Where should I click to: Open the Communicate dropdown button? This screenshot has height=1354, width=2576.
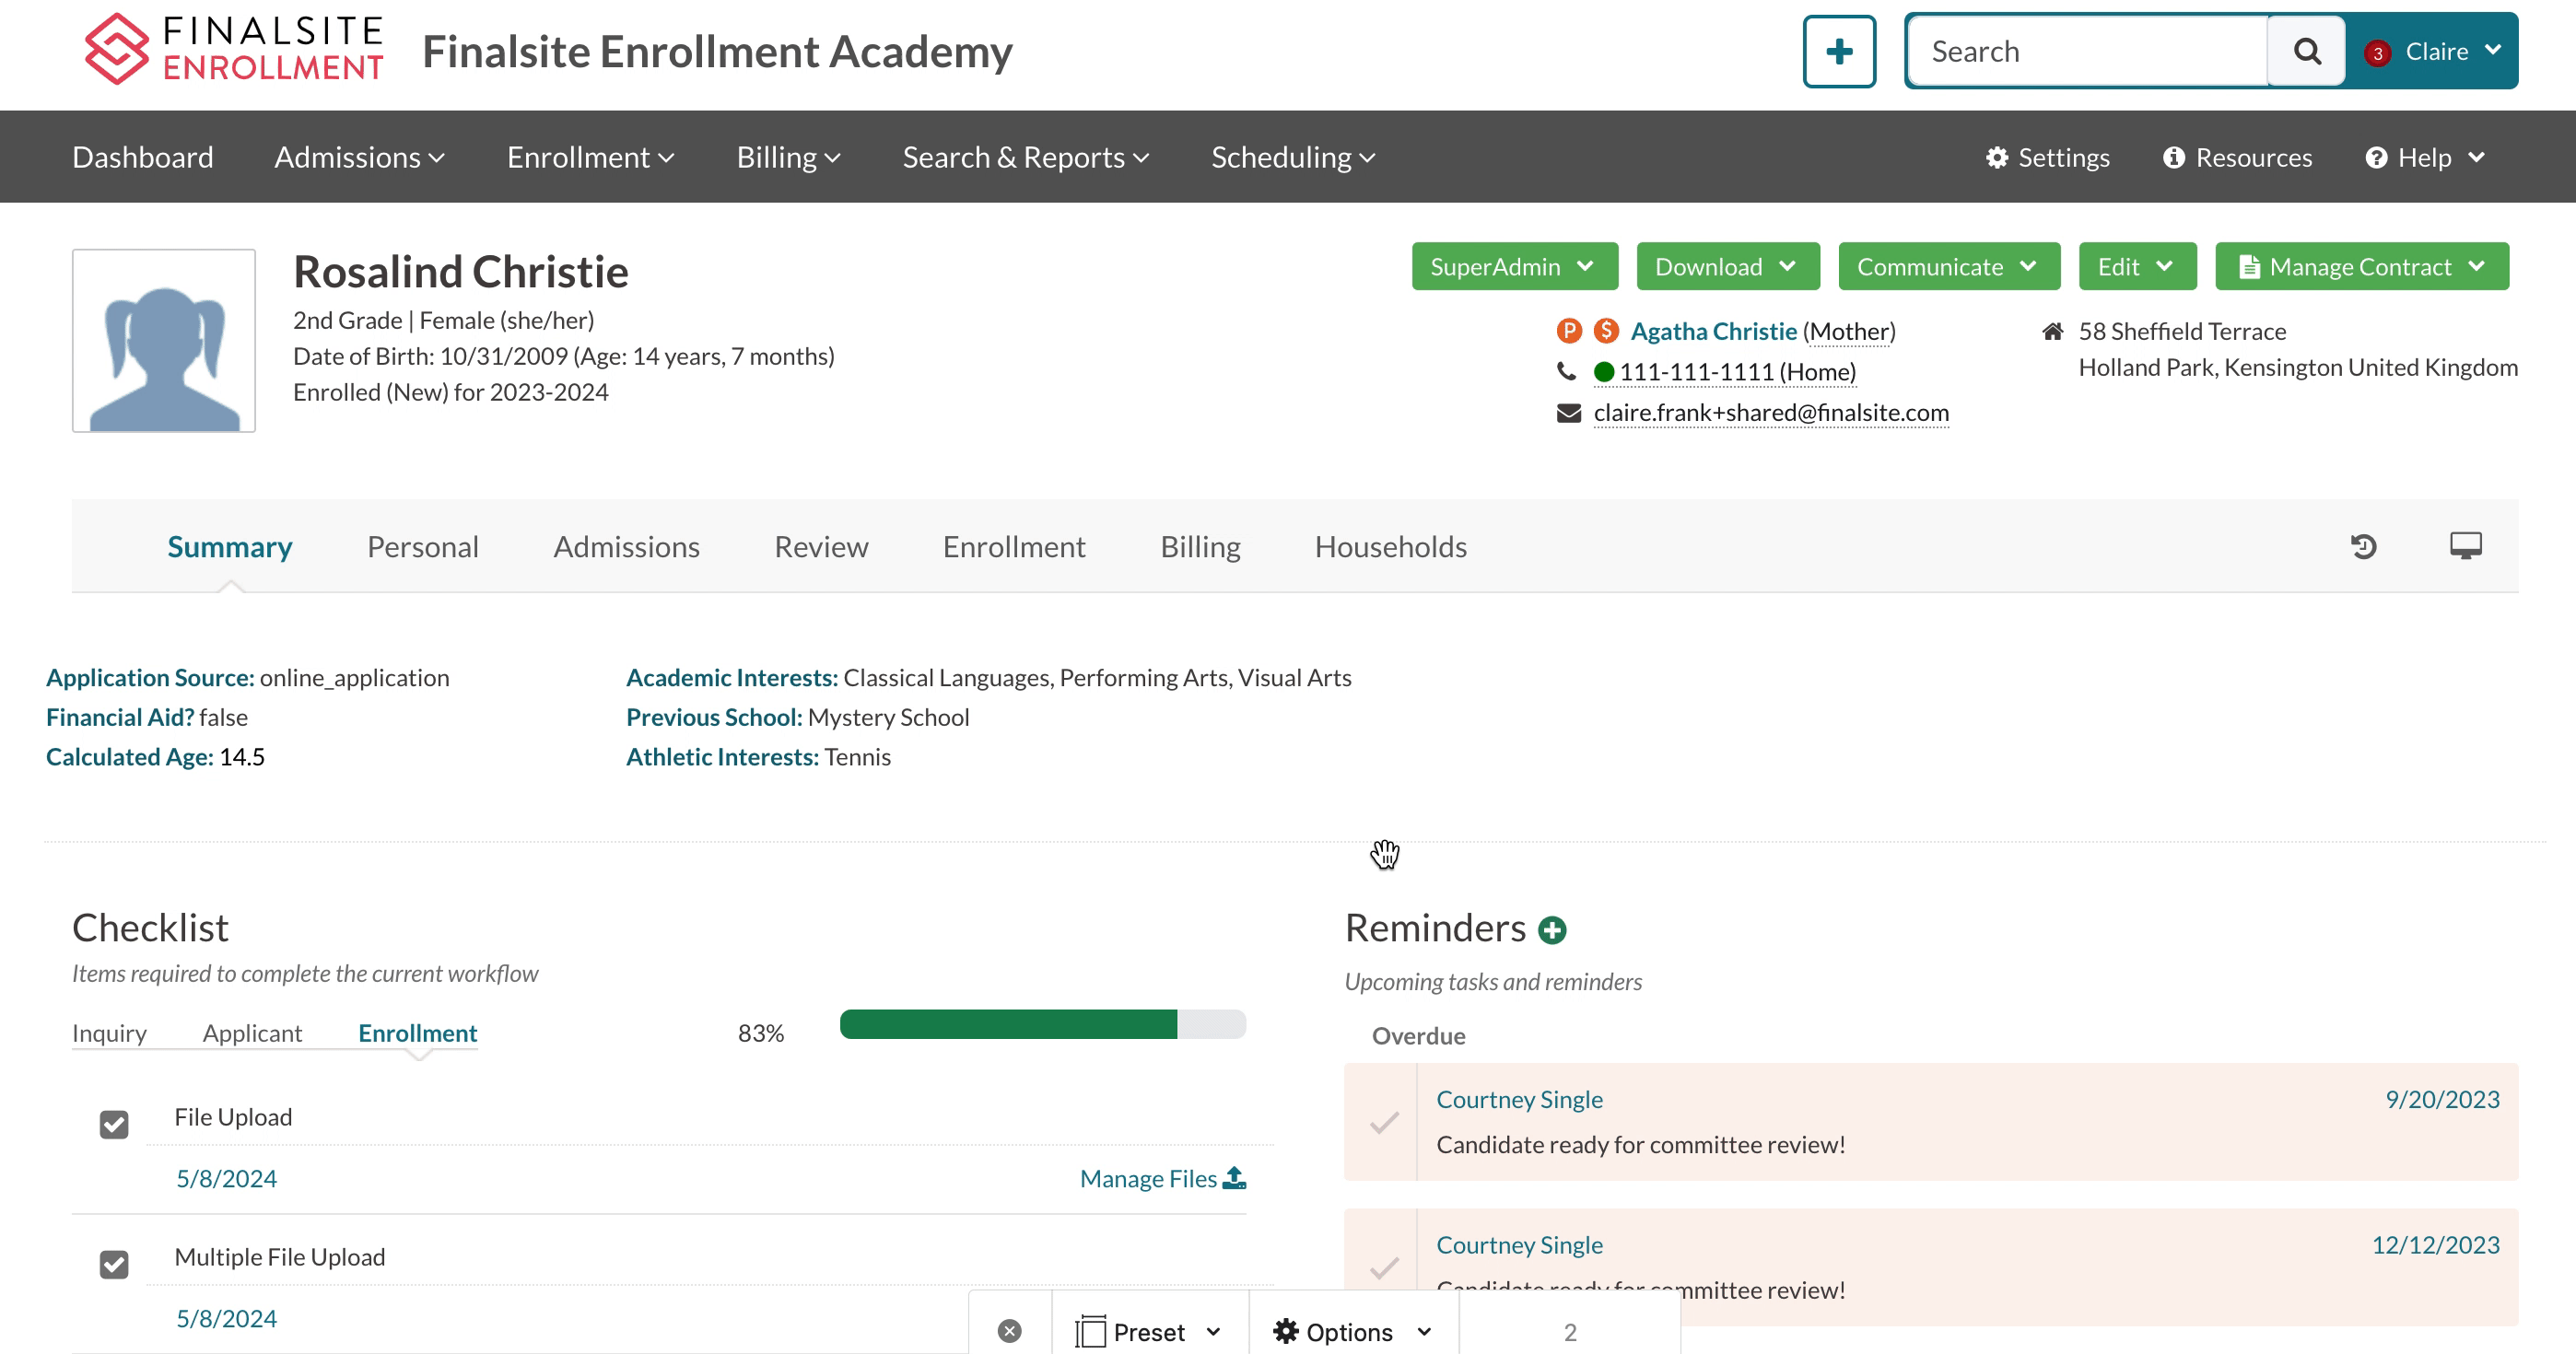tap(1947, 267)
